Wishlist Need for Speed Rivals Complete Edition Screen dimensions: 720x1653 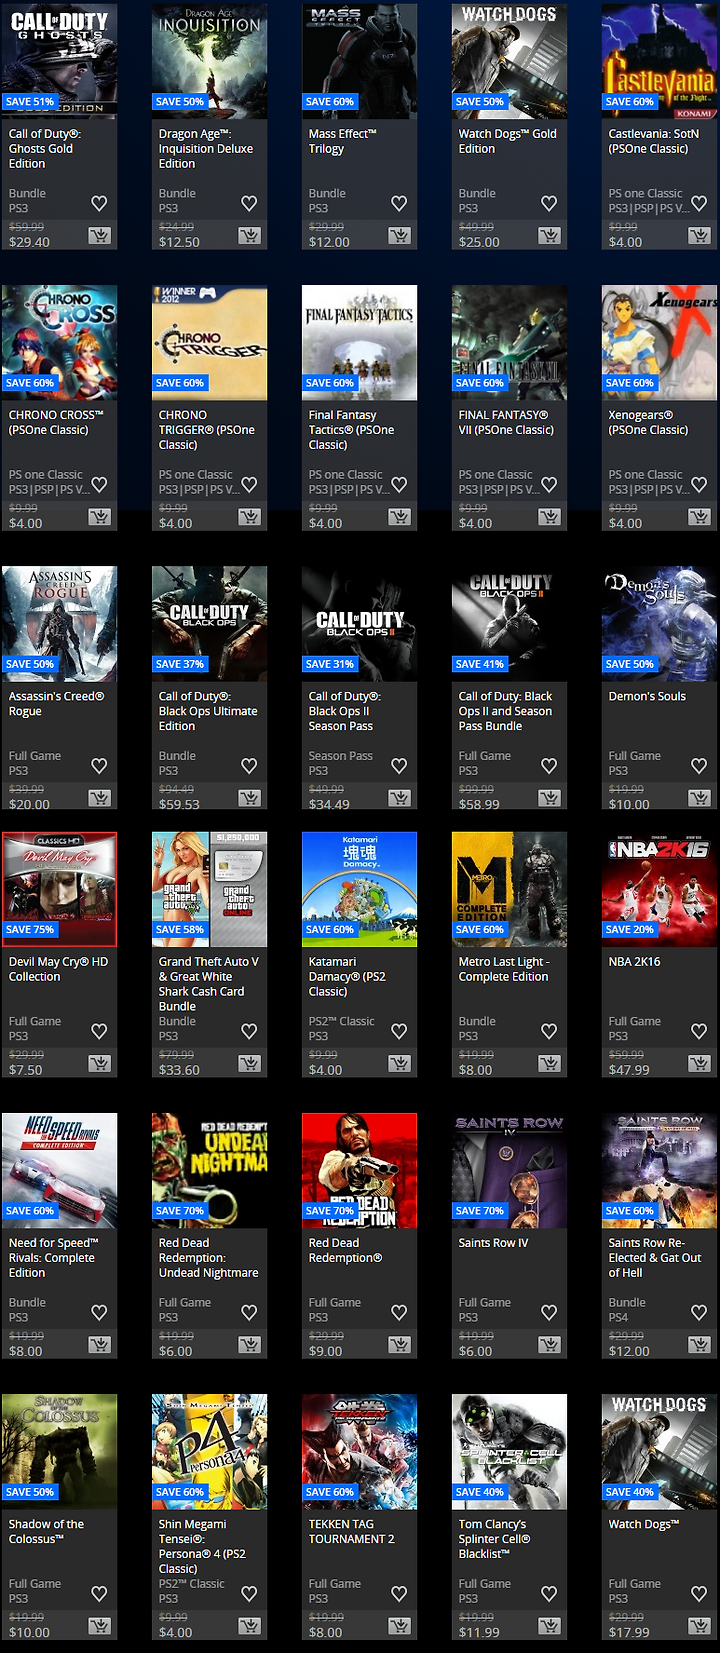99,1312
